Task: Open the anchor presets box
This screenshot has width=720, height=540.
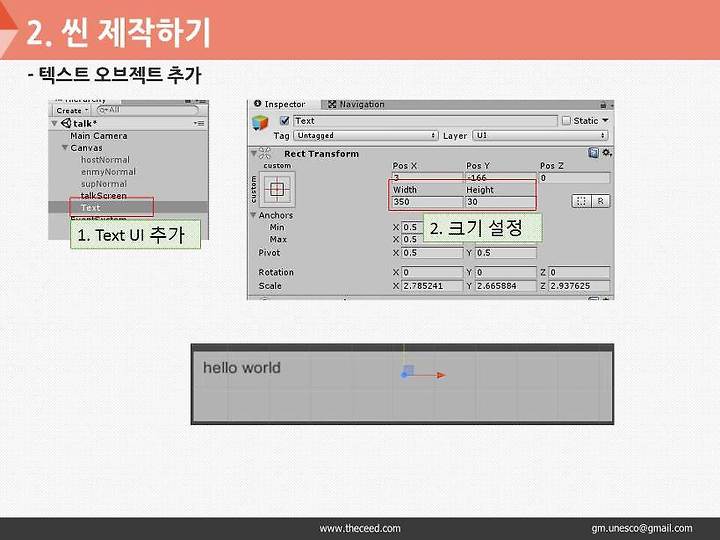Action: [x=277, y=189]
